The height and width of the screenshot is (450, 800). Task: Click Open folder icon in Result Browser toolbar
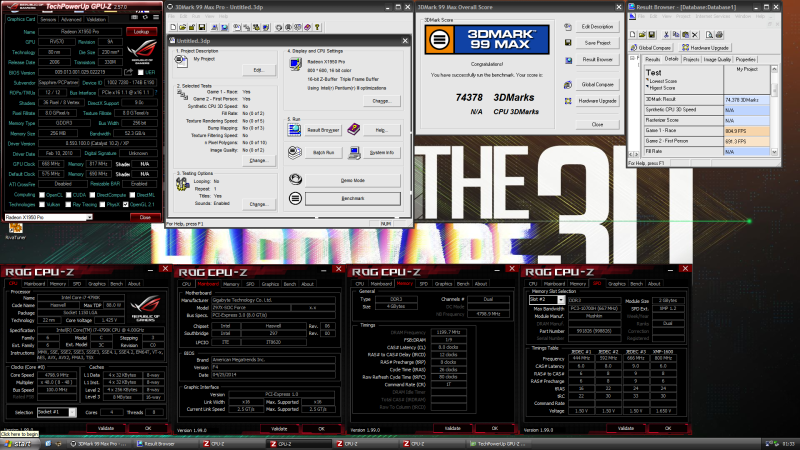click(x=642, y=35)
